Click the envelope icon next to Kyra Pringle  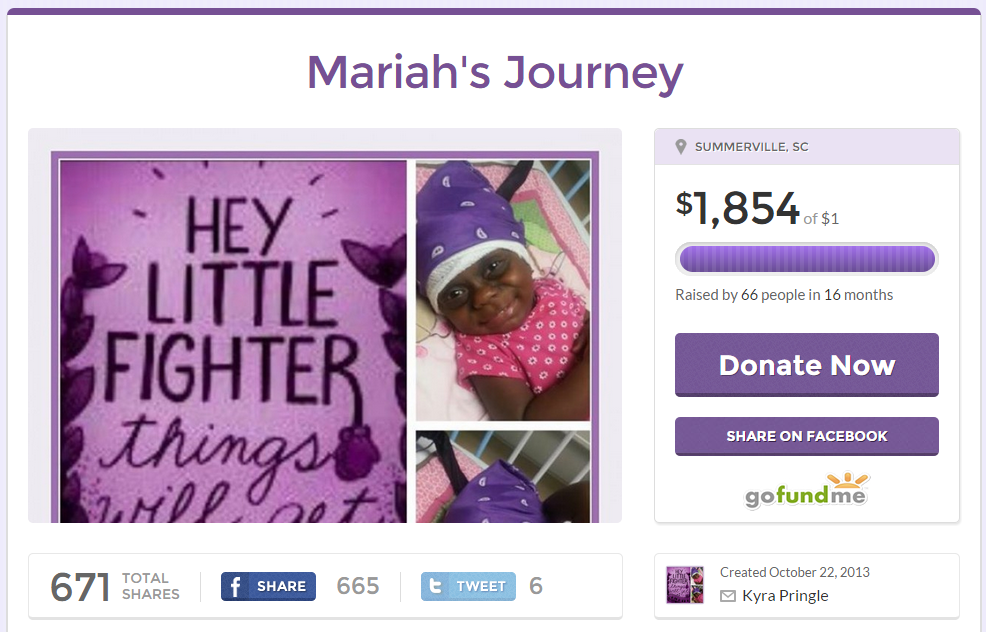point(728,596)
